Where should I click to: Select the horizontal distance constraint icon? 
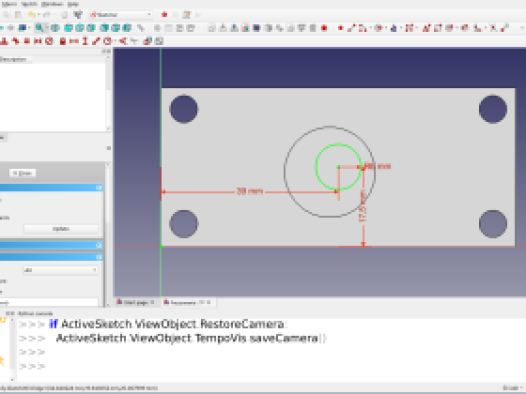pyautogui.click(x=74, y=41)
